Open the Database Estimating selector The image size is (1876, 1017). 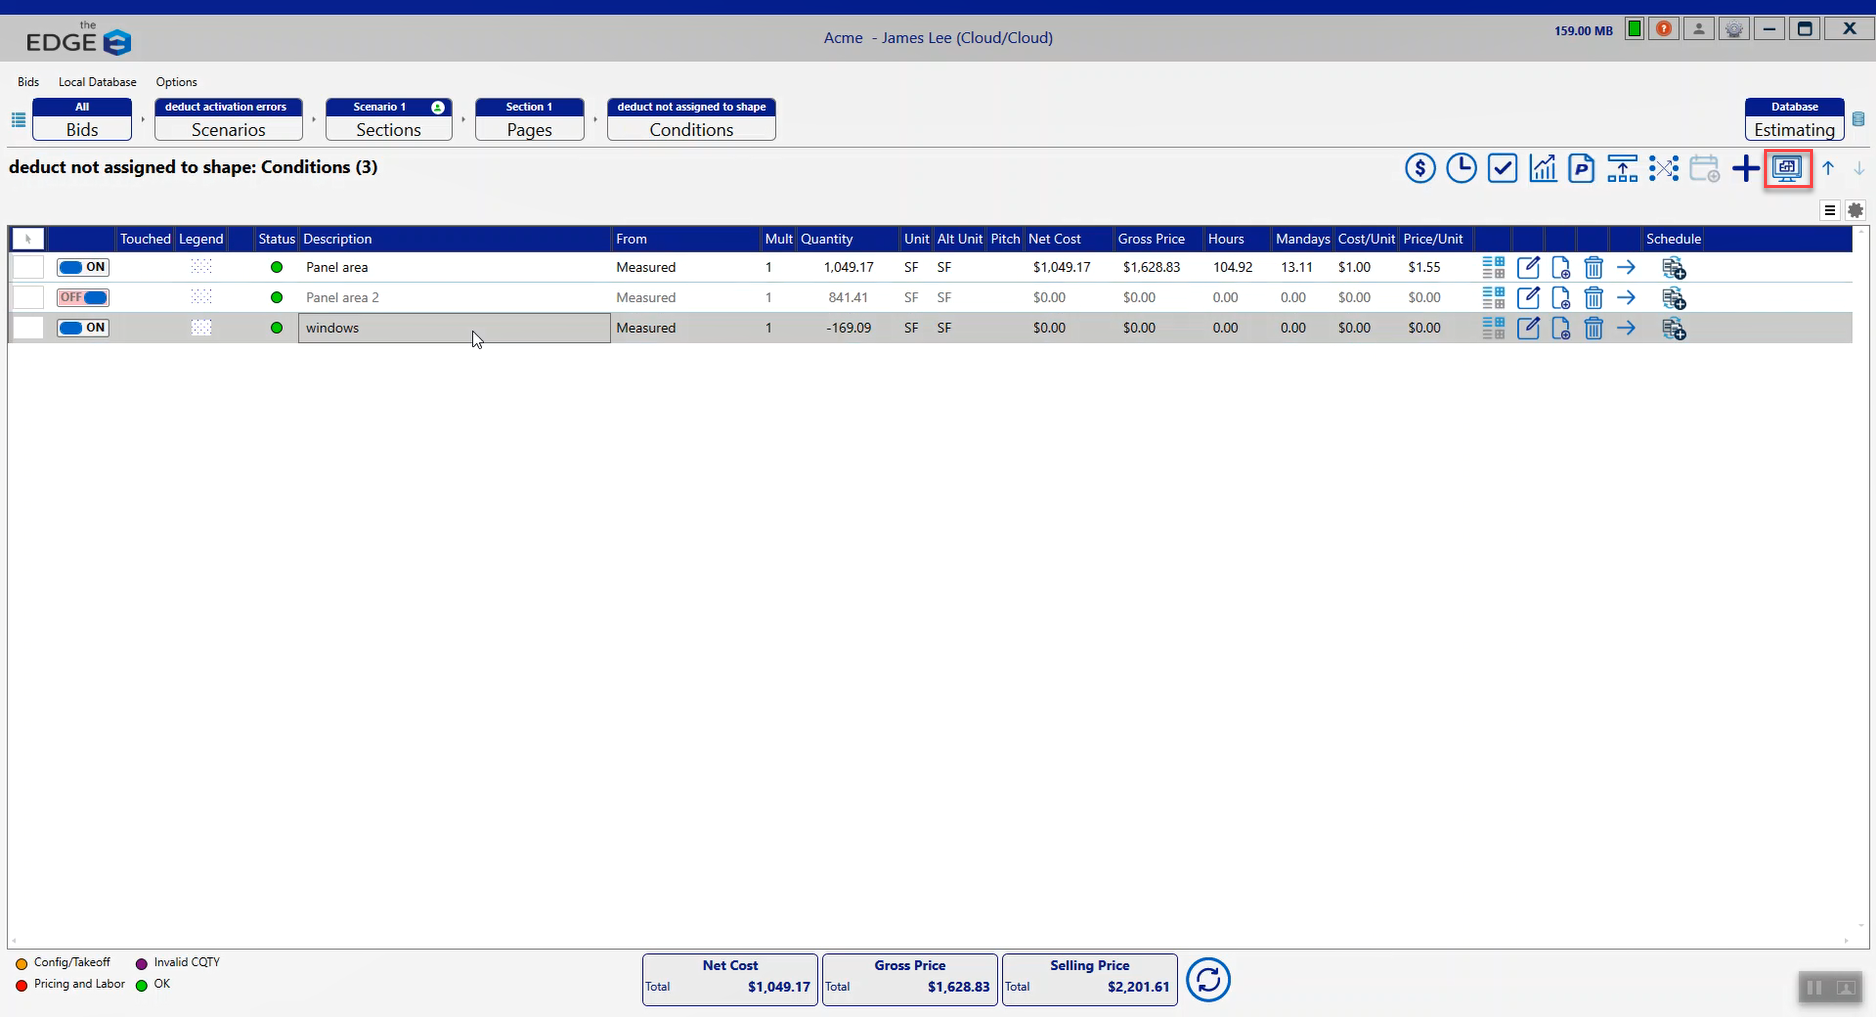(1794, 119)
